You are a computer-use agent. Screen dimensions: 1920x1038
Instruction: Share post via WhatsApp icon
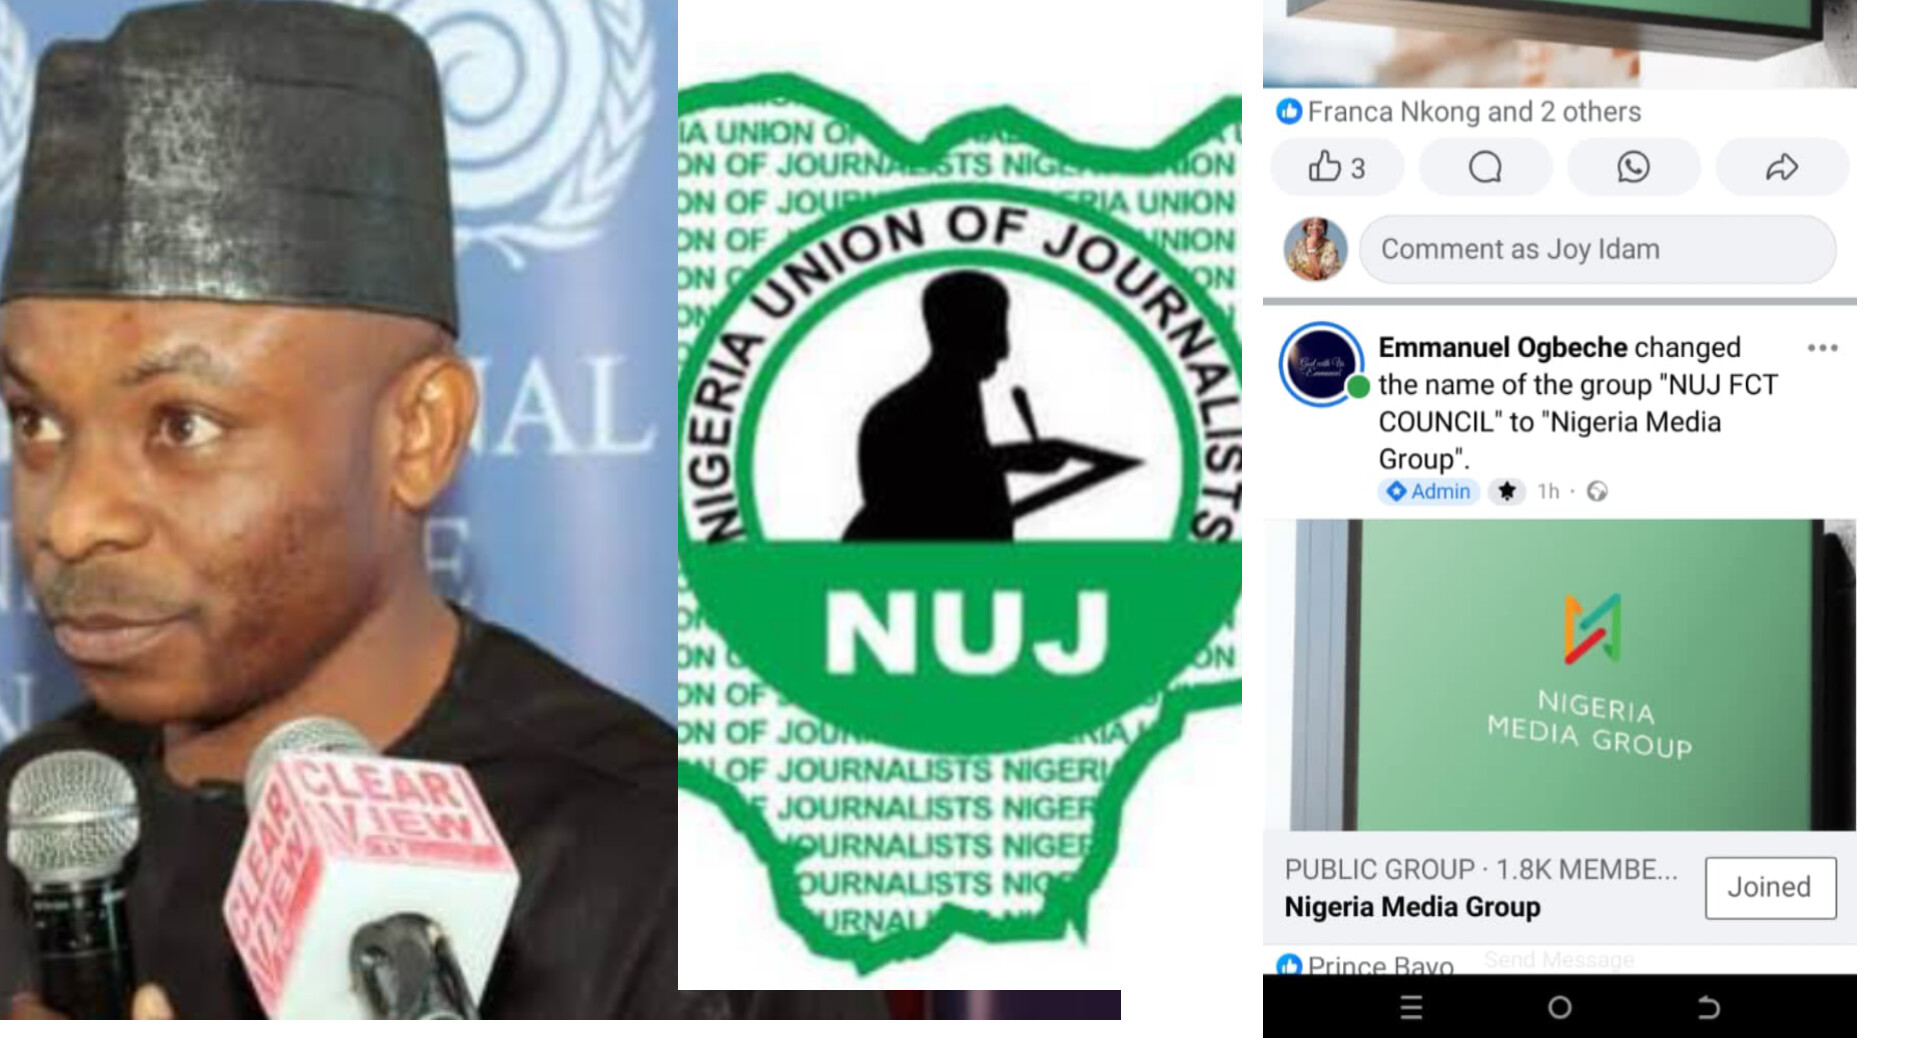1633,167
